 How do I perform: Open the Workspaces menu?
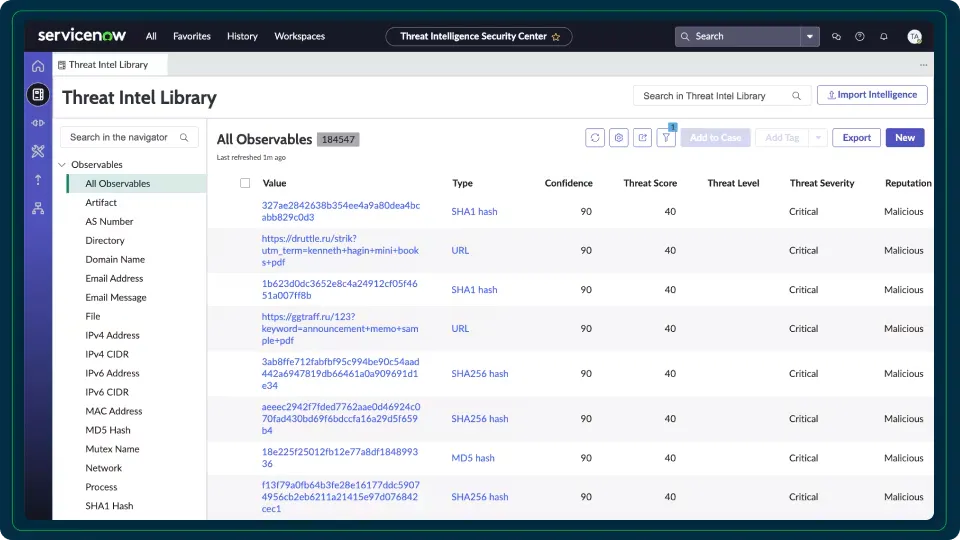click(x=299, y=36)
